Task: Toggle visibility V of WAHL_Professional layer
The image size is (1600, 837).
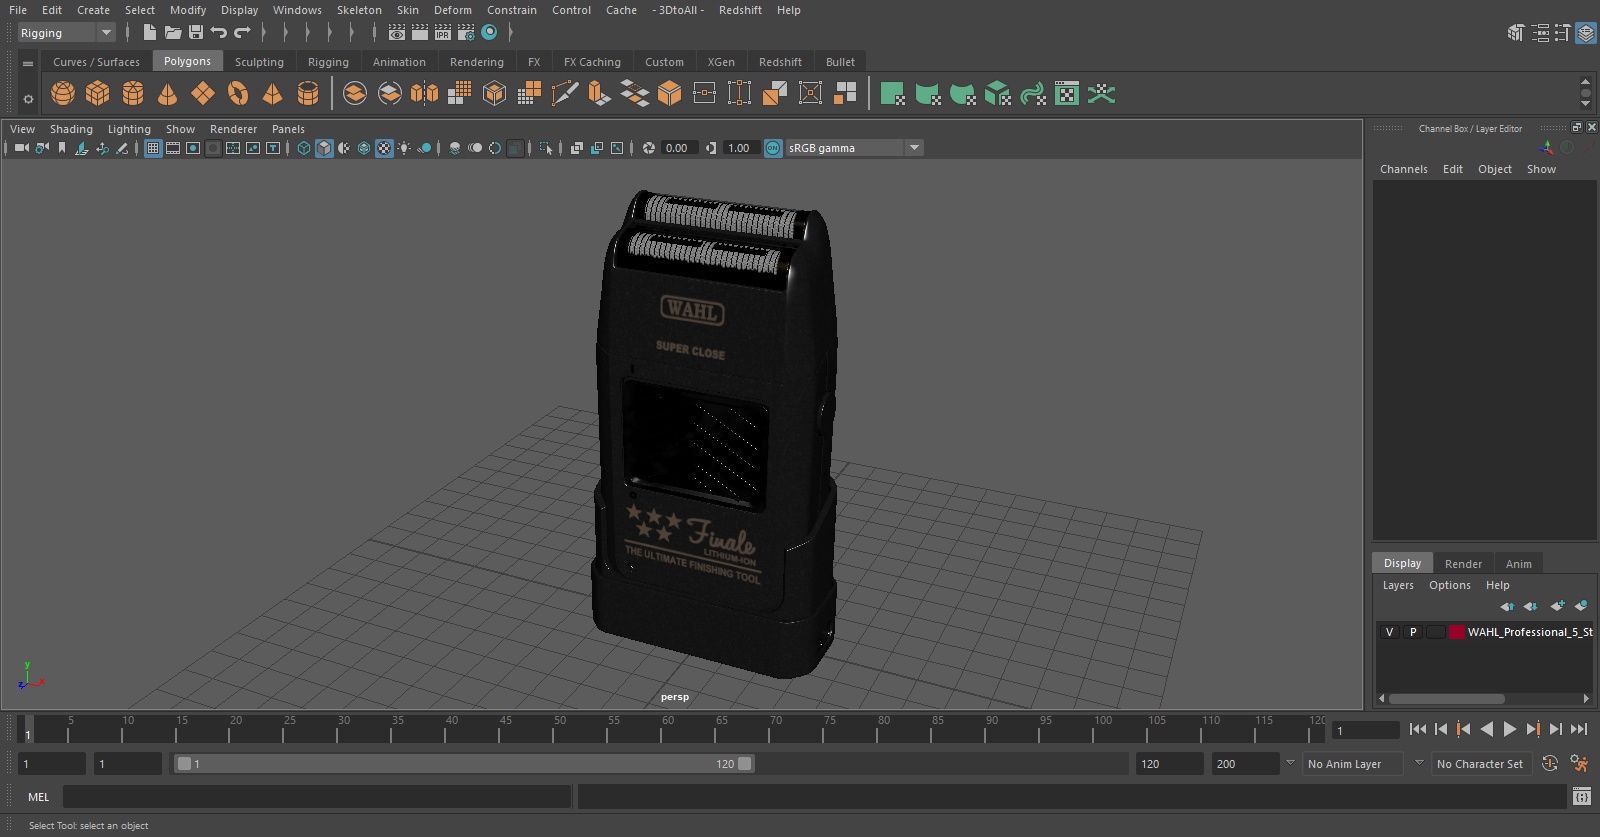Action: [1389, 632]
